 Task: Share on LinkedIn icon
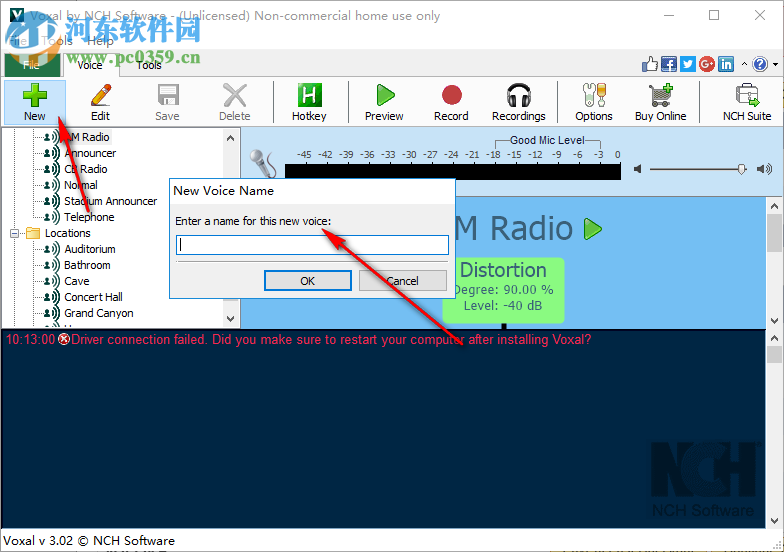click(726, 64)
